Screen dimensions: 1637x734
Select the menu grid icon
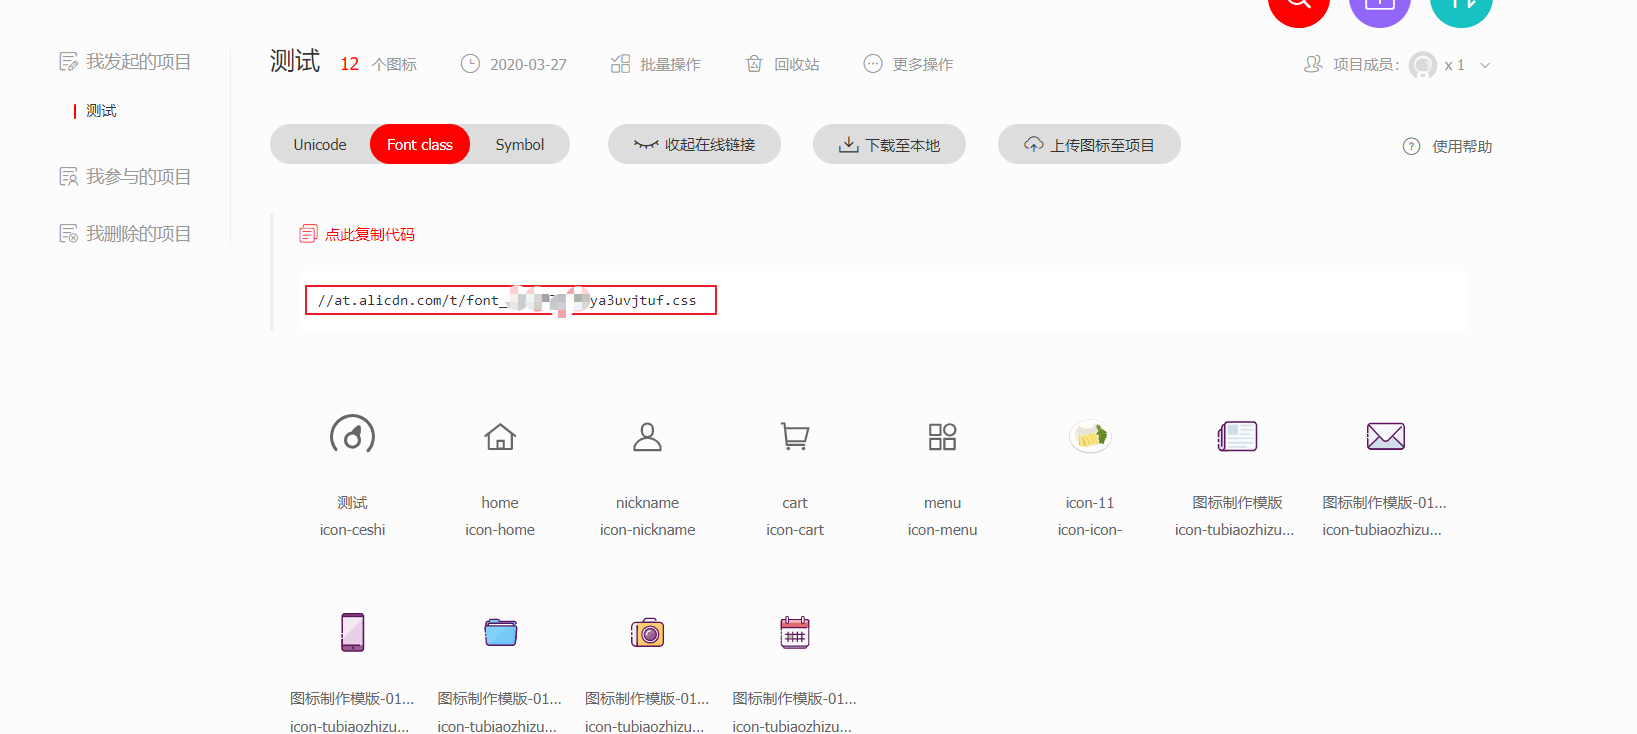click(942, 437)
